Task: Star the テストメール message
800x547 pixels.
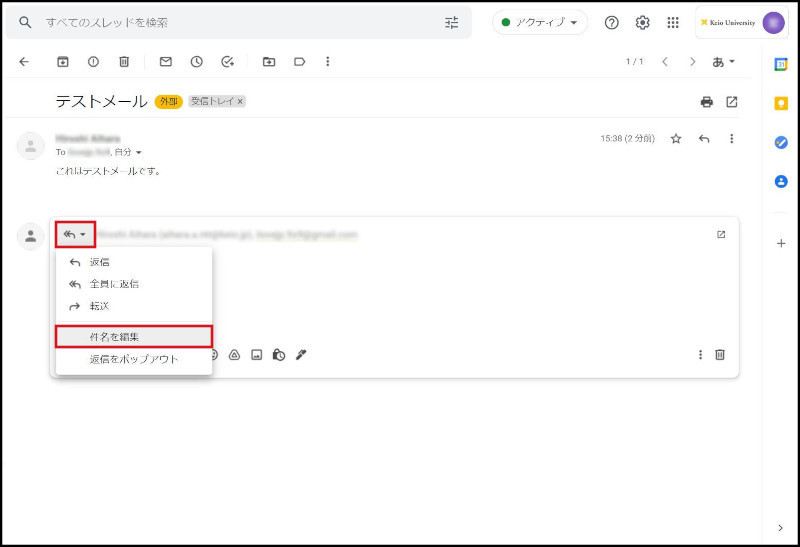Action: (x=676, y=139)
